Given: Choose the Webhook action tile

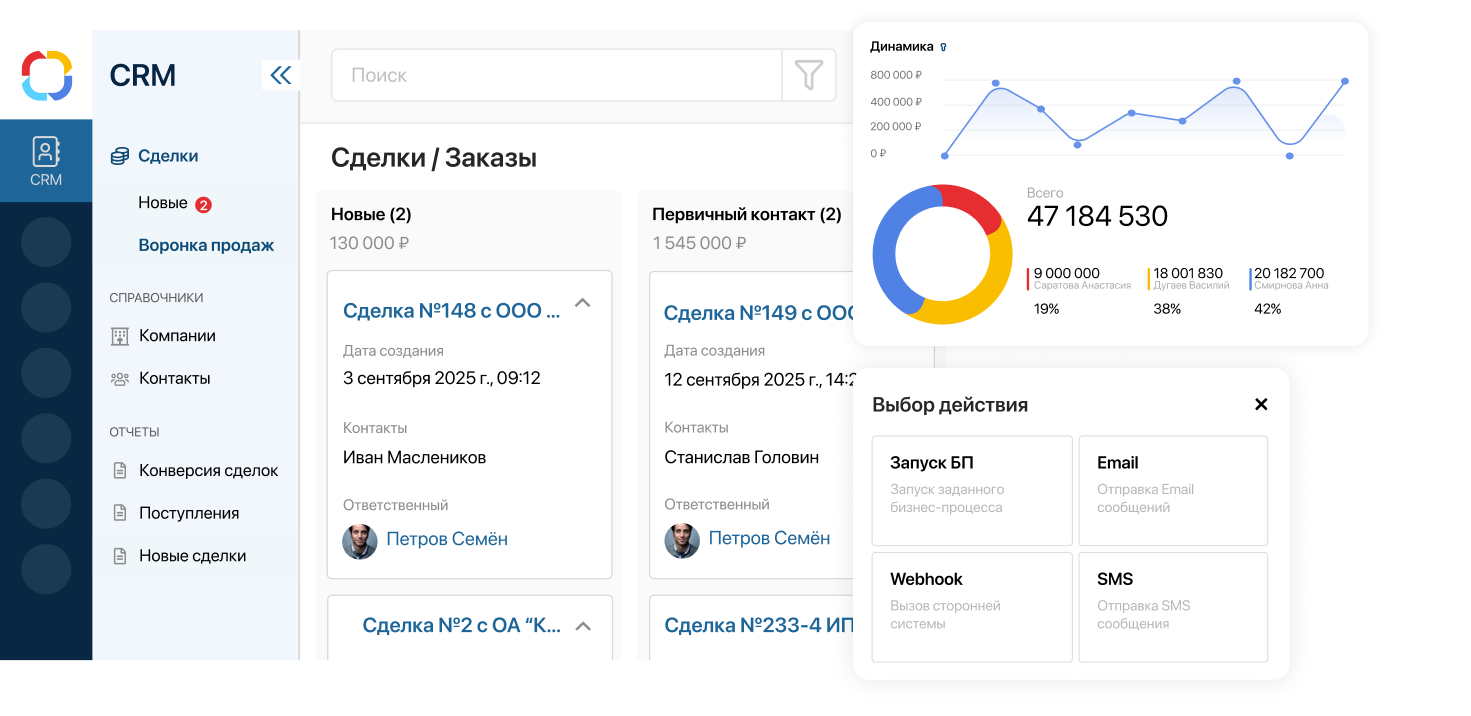Looking at the screenshot, I should click(972, 607).
